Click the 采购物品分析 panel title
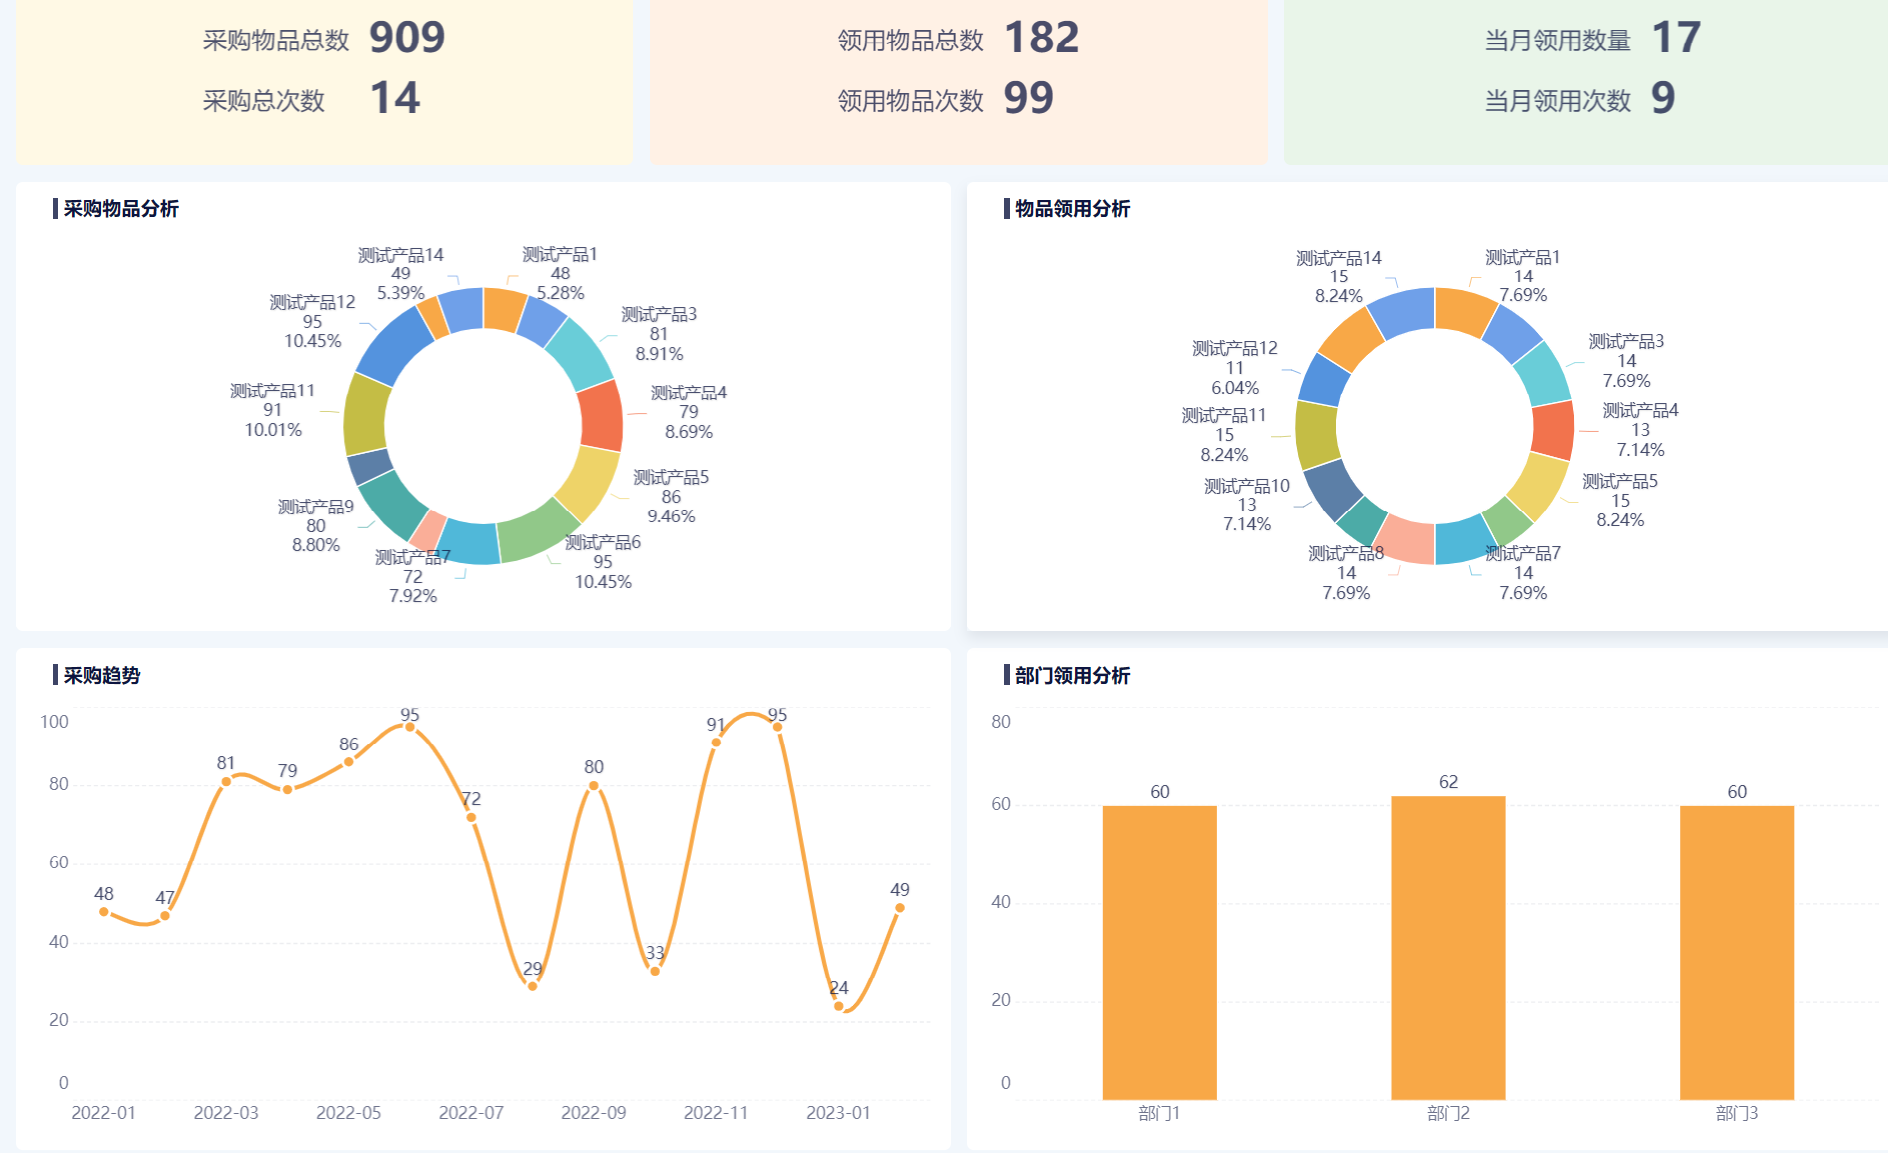The image size is (1888, 1153). click(121, 208)
